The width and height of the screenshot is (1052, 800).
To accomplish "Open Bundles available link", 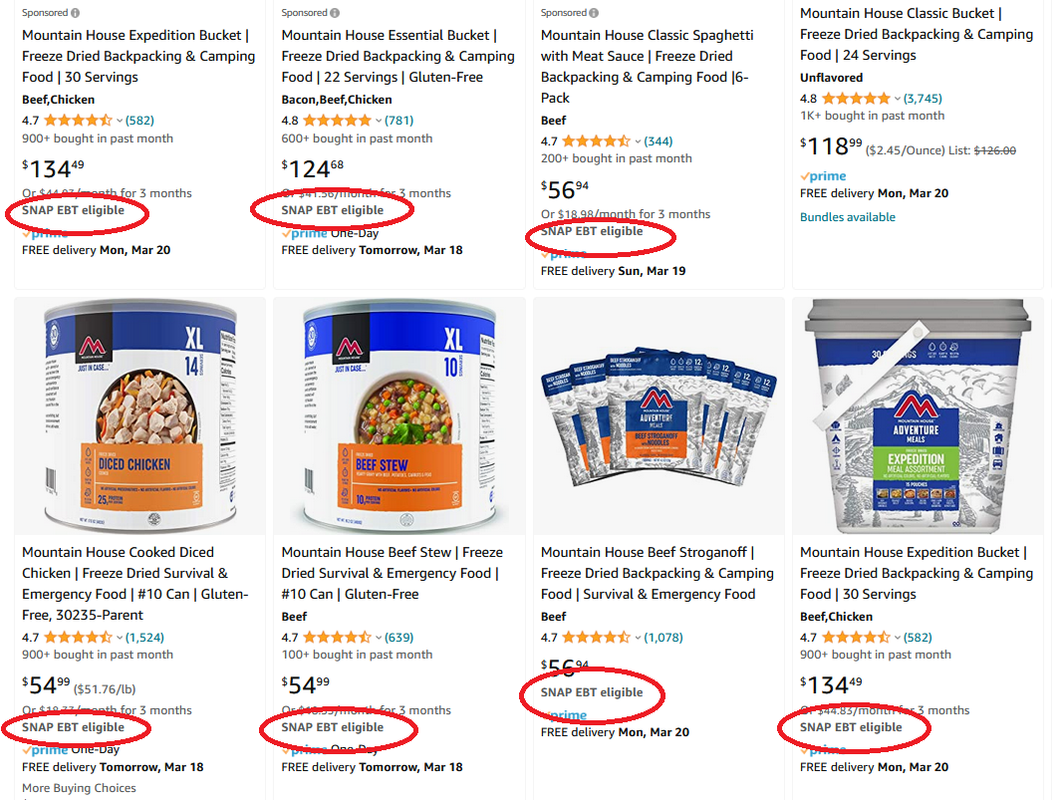I will tap(847, 217).
